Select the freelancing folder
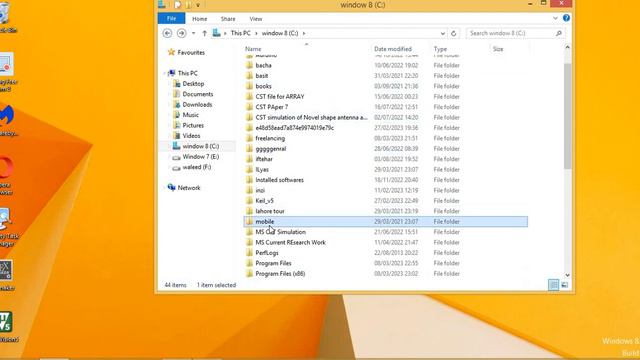The height and width of the screenshot is (360, 640). pyautogui.click(x=270, y=138)
